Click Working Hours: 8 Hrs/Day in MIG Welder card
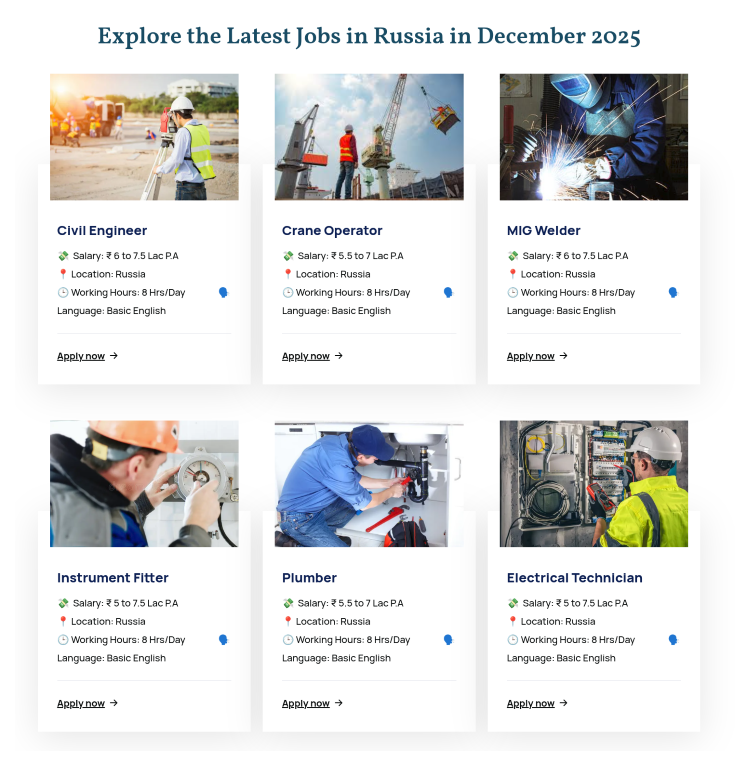Screen dimensions: 737x764 point(578,293)
